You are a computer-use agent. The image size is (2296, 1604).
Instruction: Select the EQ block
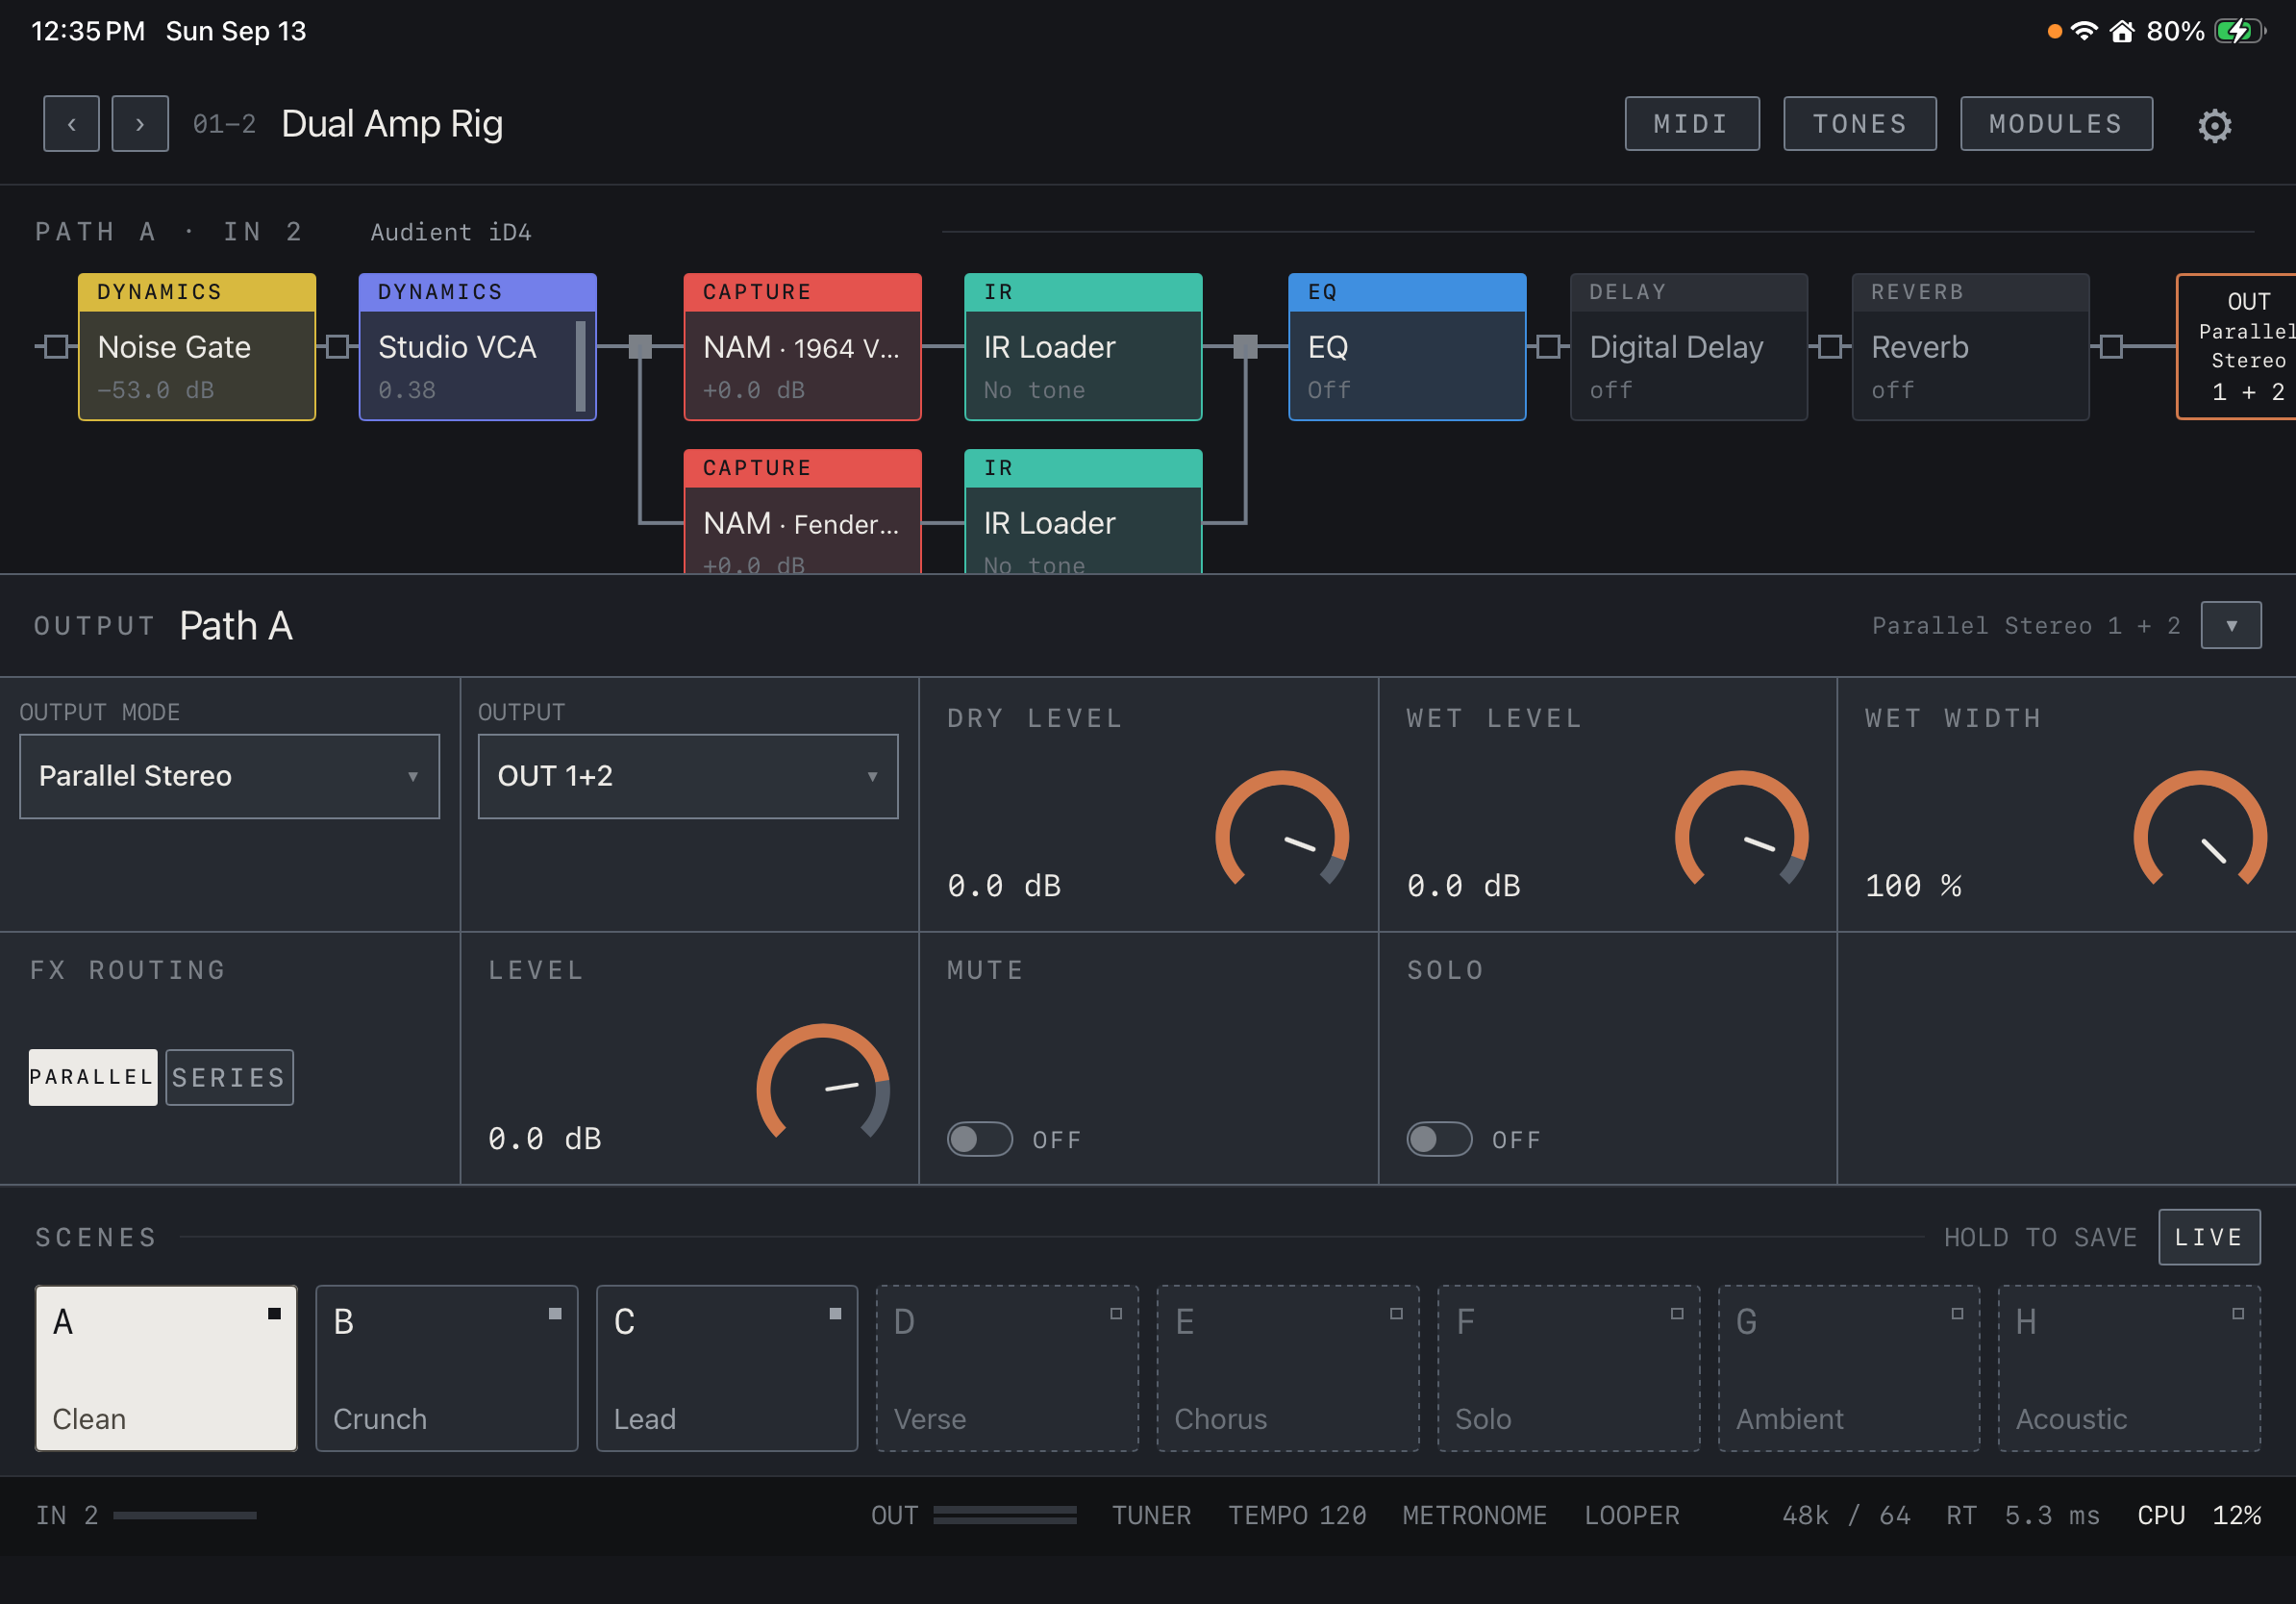[1407, 347]
